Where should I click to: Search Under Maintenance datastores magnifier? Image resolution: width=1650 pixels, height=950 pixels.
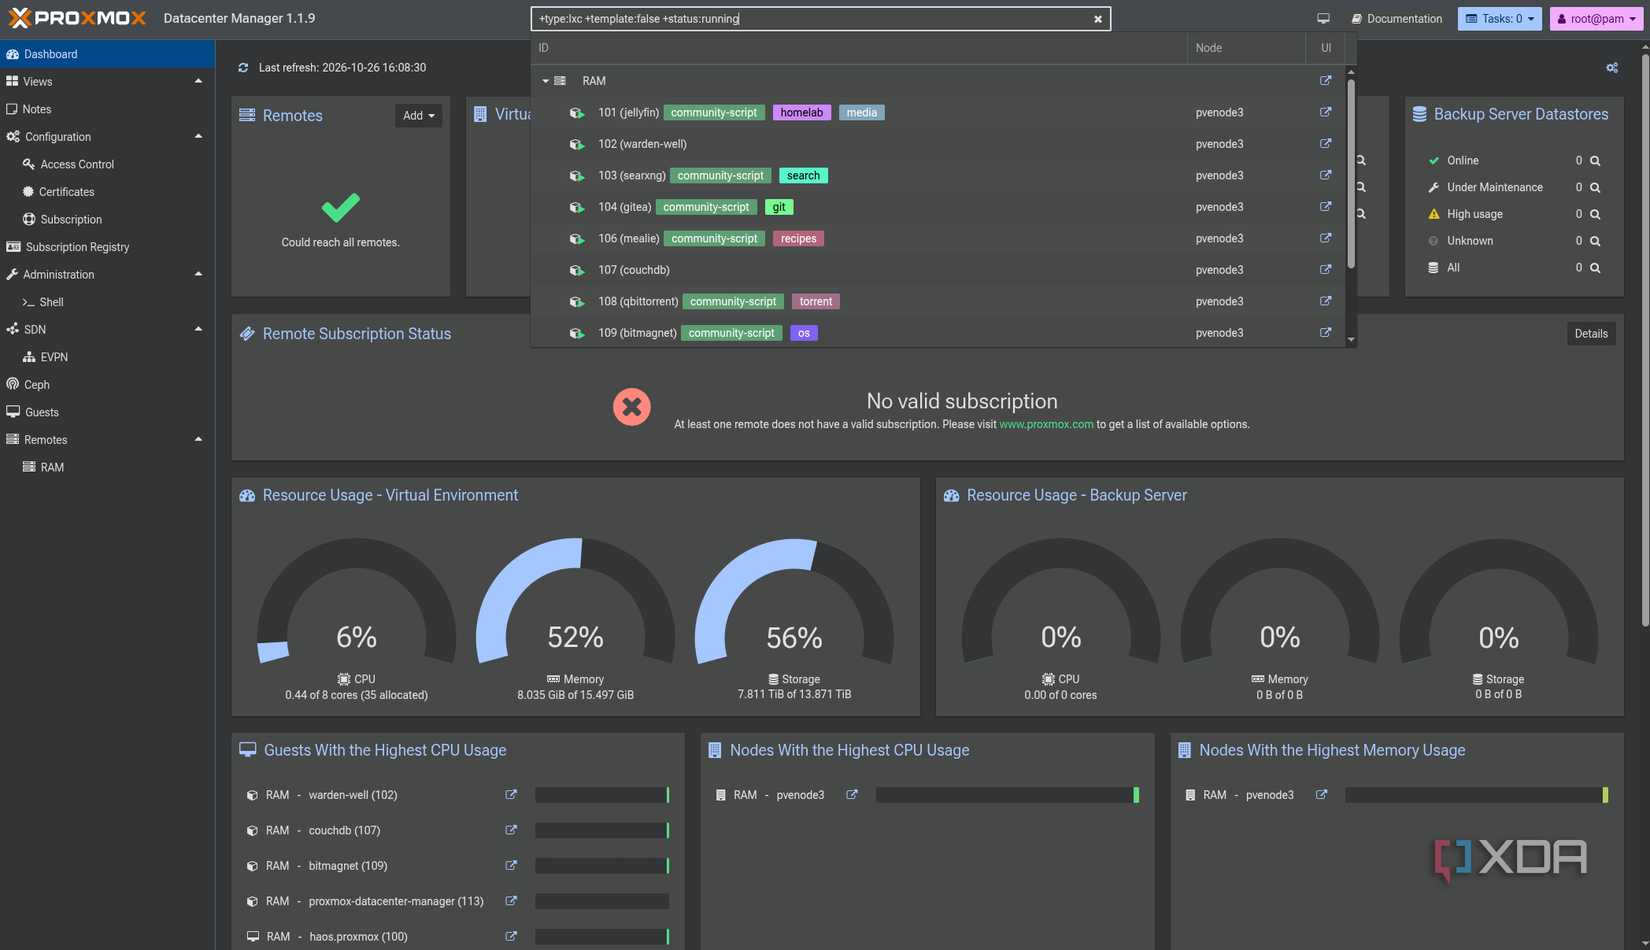click(1595, 187)
